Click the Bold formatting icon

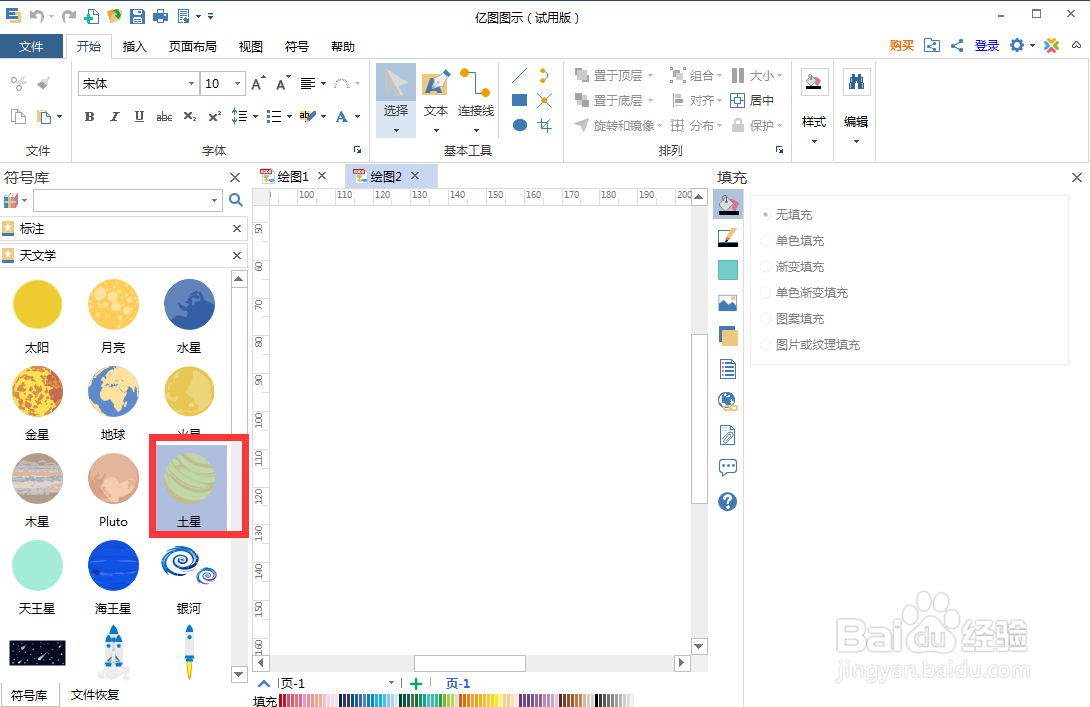pyautogui.click(x=89, y=117)
